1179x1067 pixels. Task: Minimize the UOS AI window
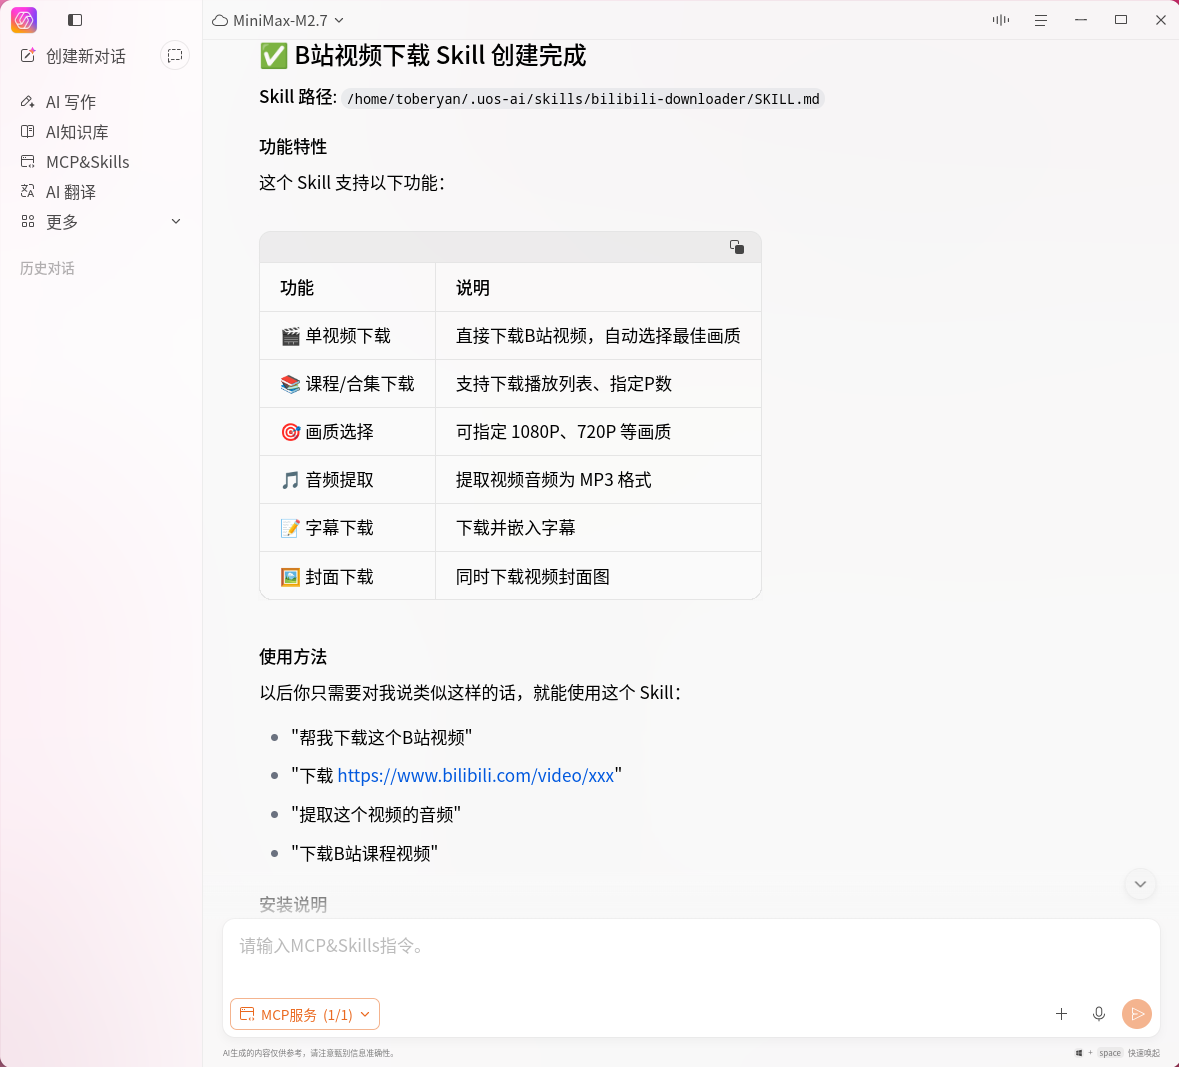click(1081, 20)
